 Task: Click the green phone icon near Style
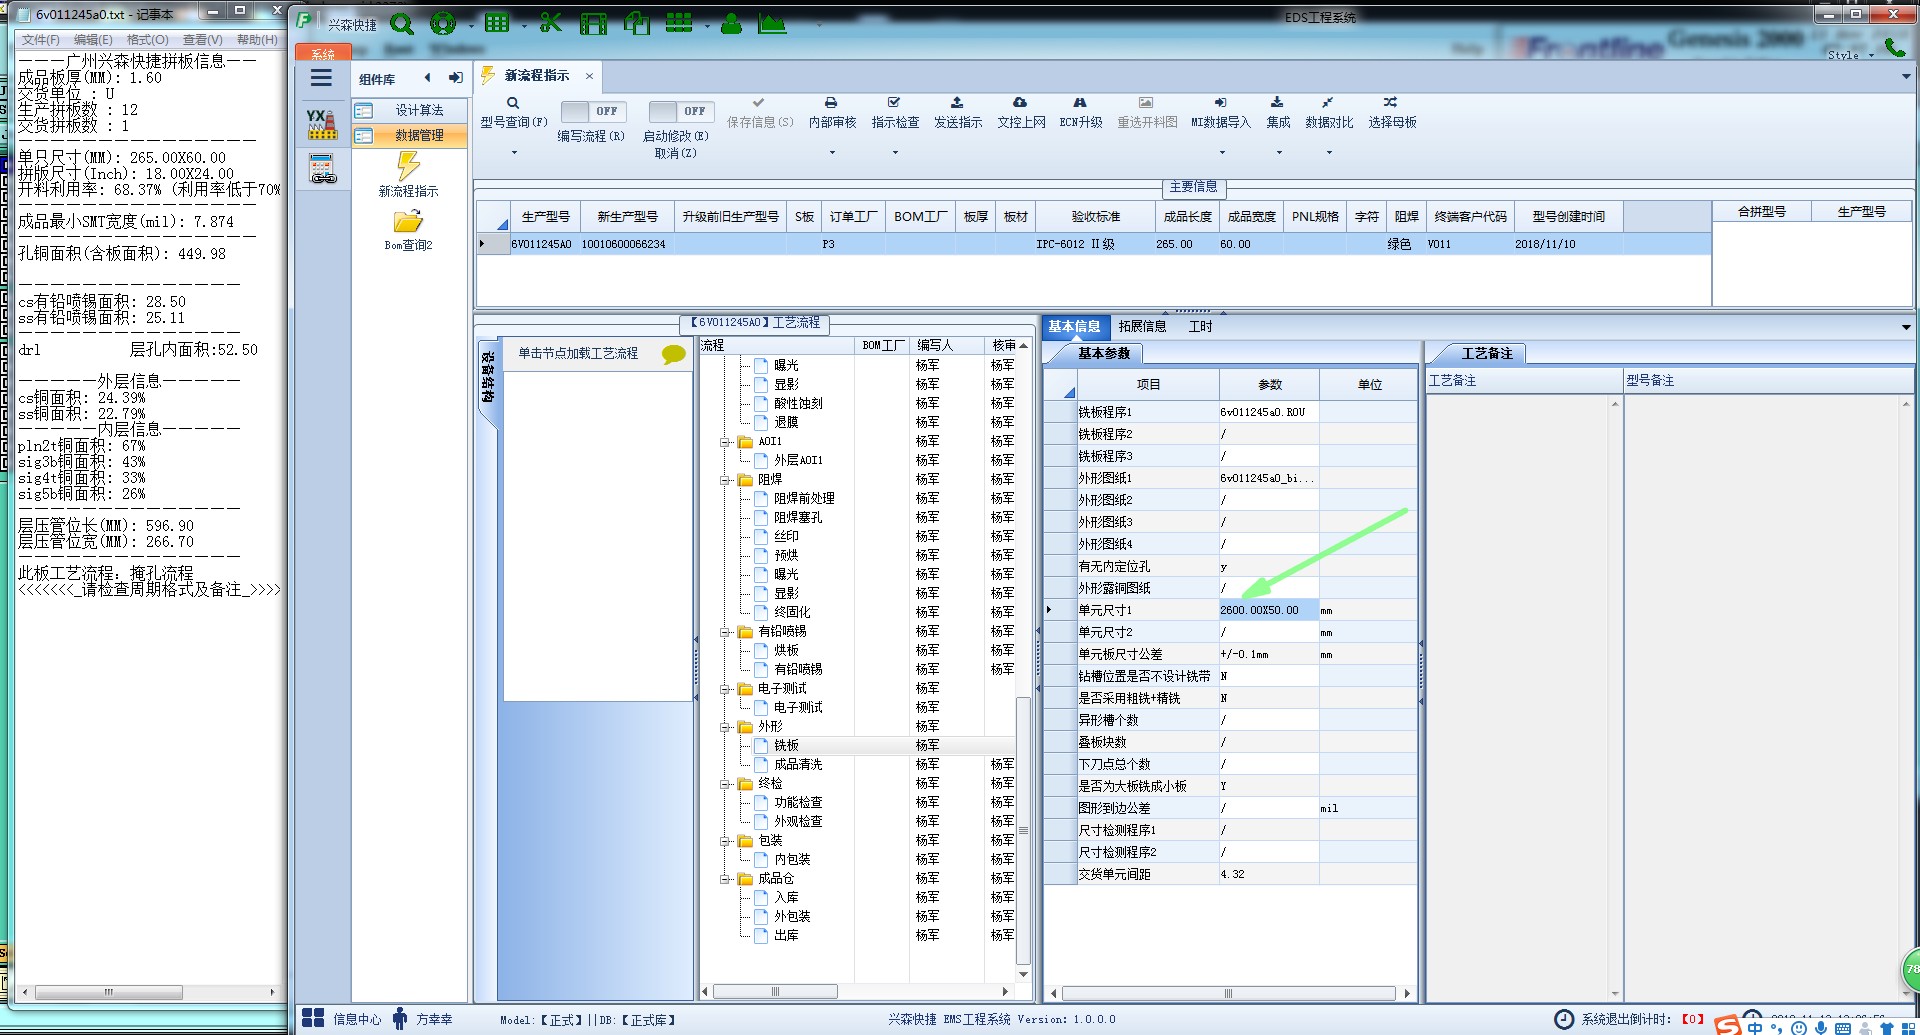coord(1895,47)
